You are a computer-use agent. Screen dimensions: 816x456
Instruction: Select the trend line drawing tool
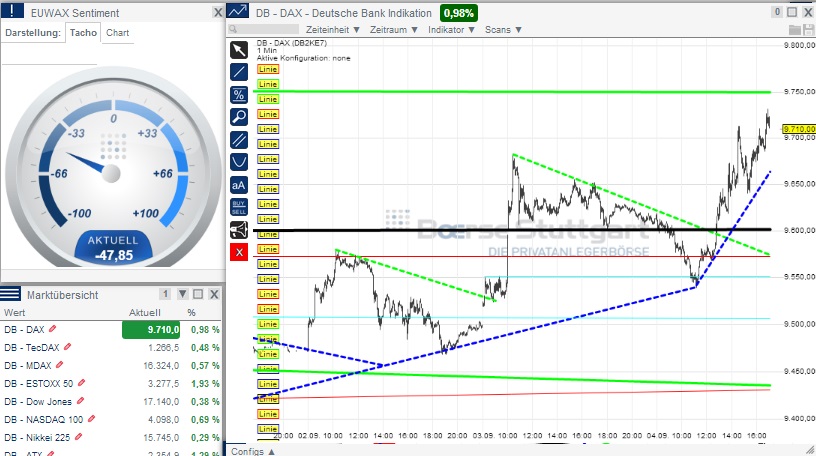click(239, 72)
